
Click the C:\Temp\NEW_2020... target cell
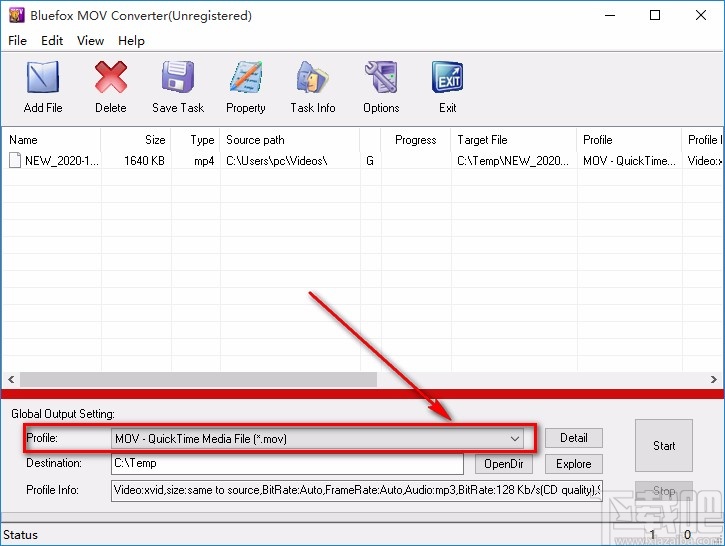[x=513, y=161]
